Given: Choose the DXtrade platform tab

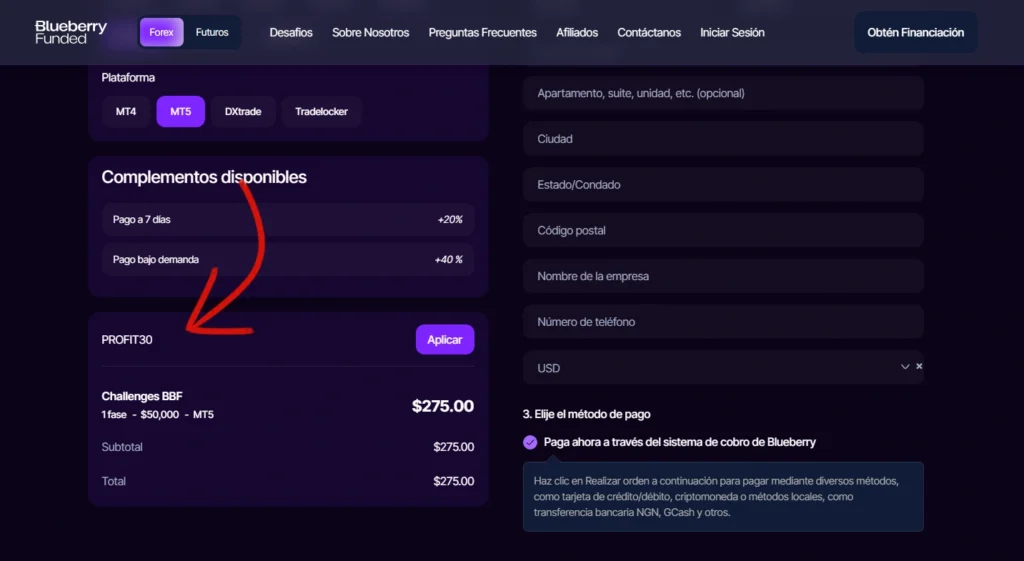Looking at the screenshot, I should click(242, 112).
